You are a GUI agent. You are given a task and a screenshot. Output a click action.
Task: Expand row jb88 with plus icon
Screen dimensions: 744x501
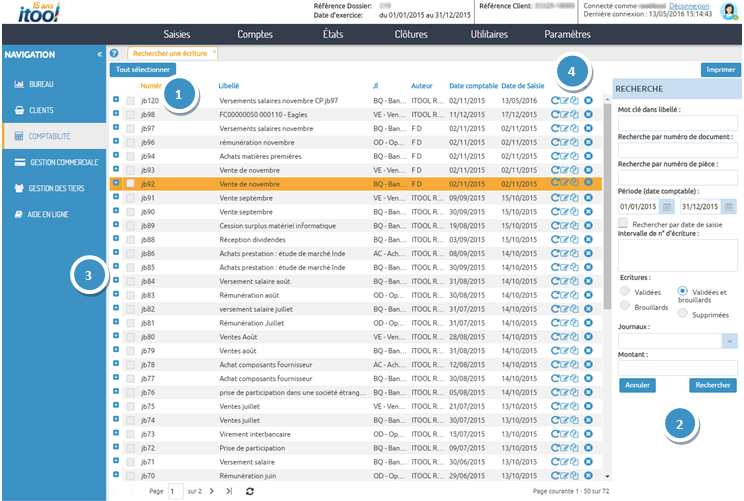point(116,238)
